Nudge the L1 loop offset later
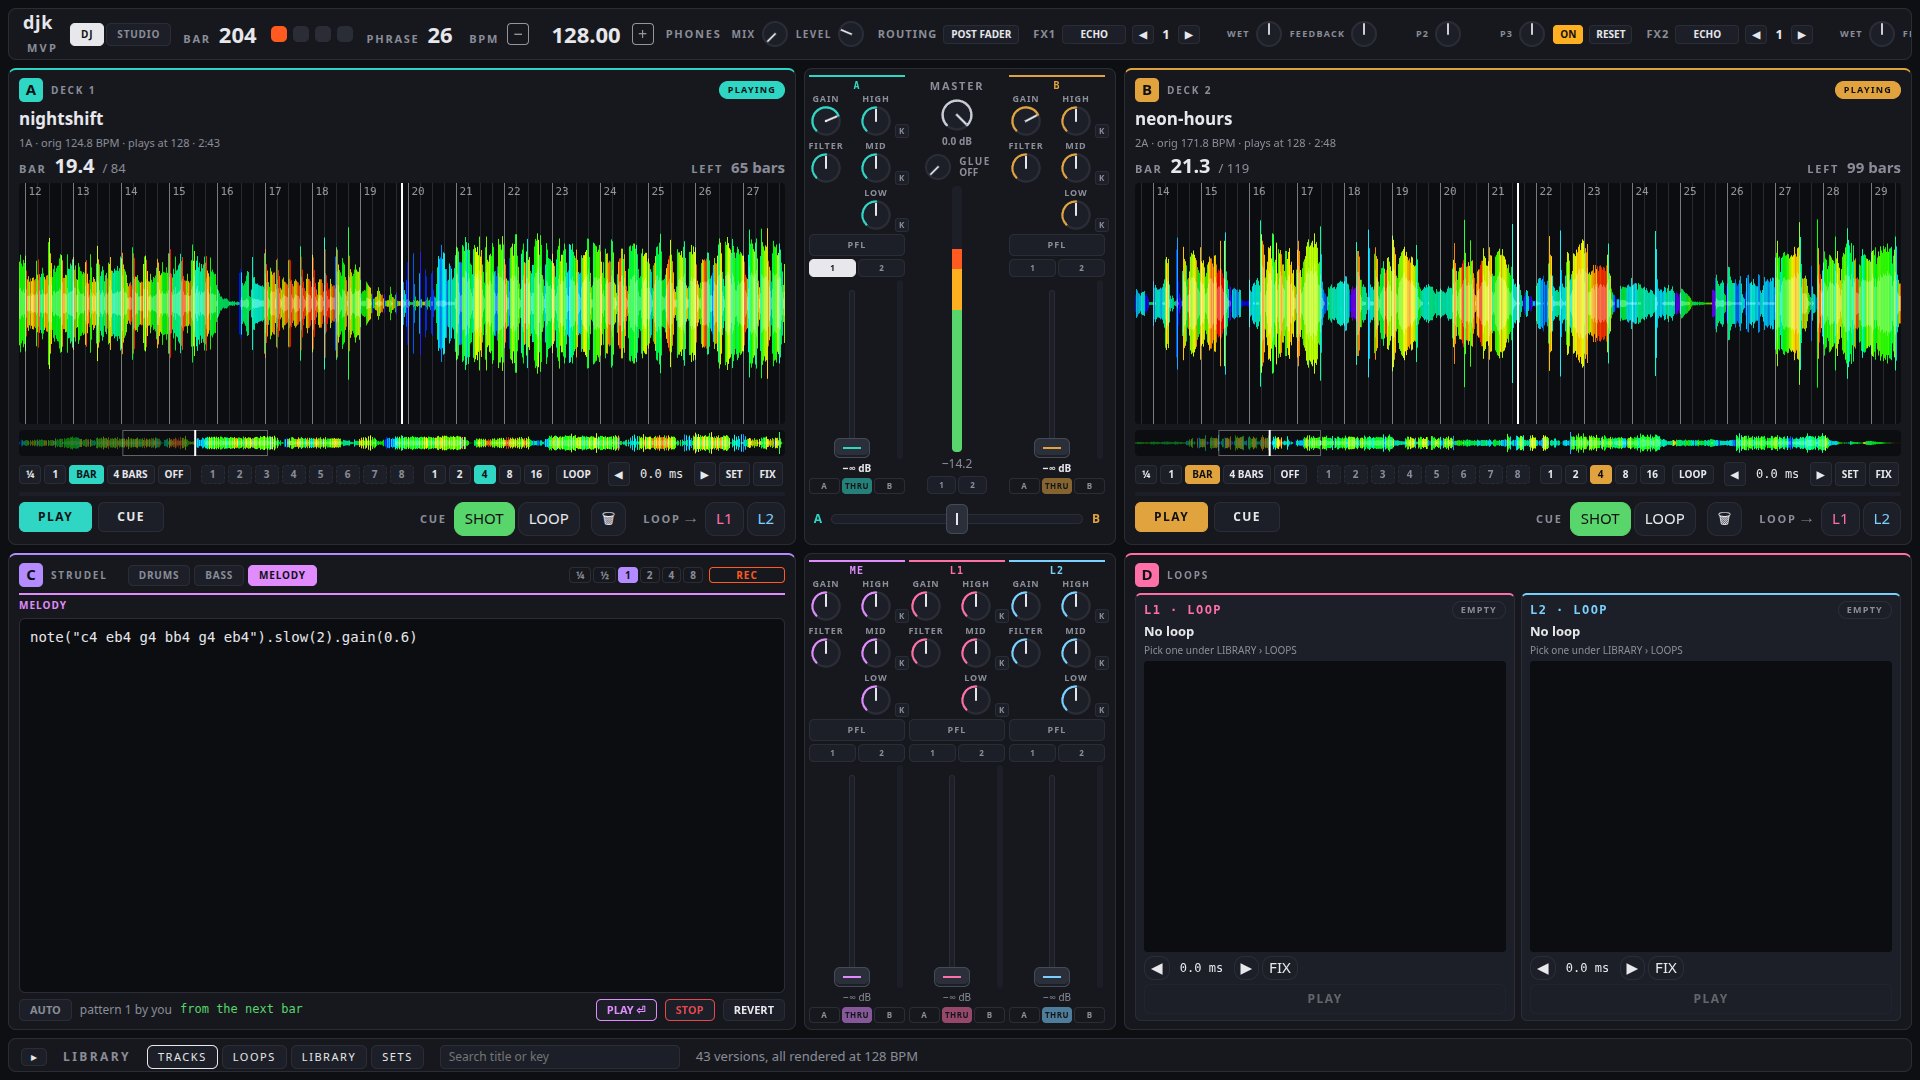 pos(1245,968)
